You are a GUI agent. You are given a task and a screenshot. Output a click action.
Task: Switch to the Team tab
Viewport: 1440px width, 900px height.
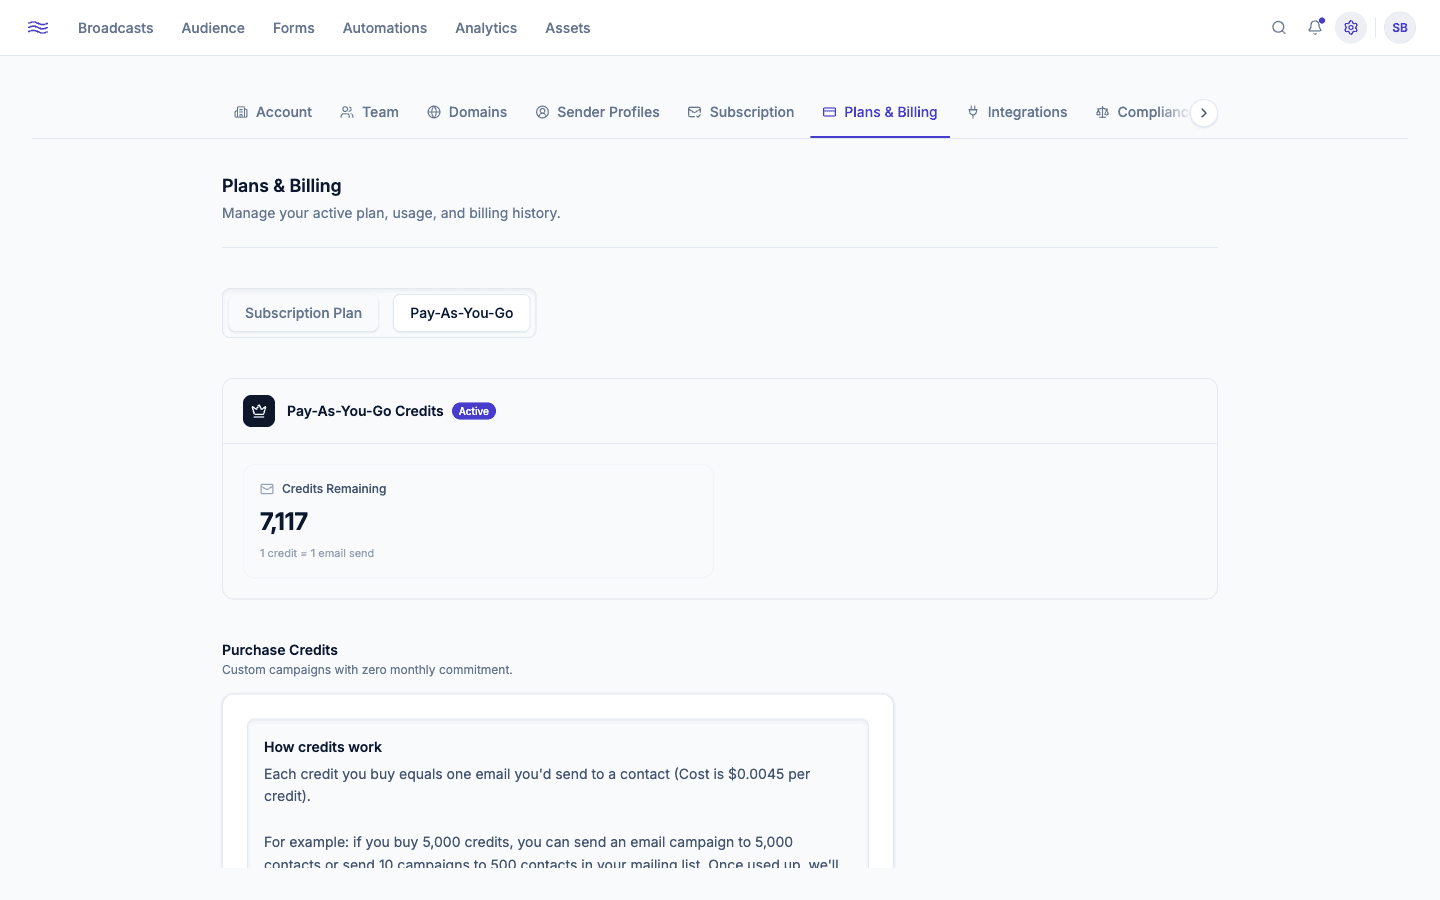click(369, 112)
